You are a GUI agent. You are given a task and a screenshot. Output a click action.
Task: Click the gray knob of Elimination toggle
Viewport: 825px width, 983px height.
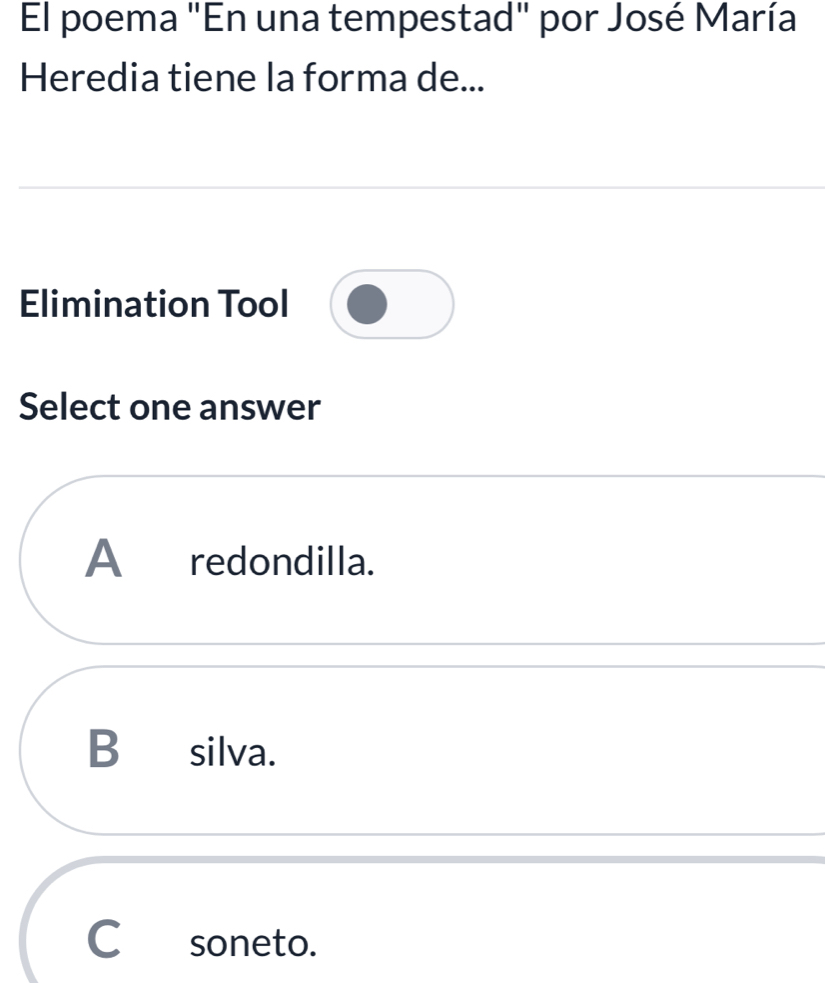367,304
